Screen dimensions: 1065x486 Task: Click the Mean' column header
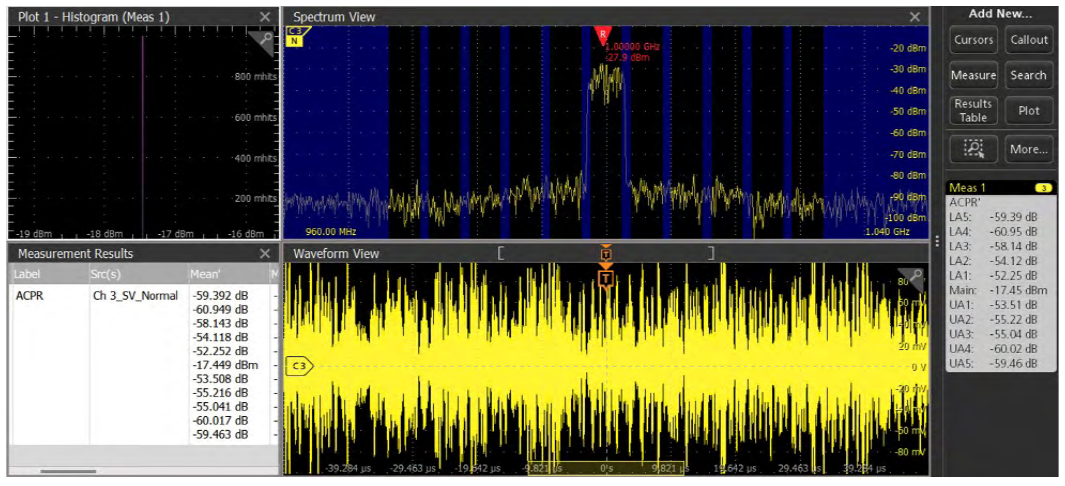(x=225, y=274)
